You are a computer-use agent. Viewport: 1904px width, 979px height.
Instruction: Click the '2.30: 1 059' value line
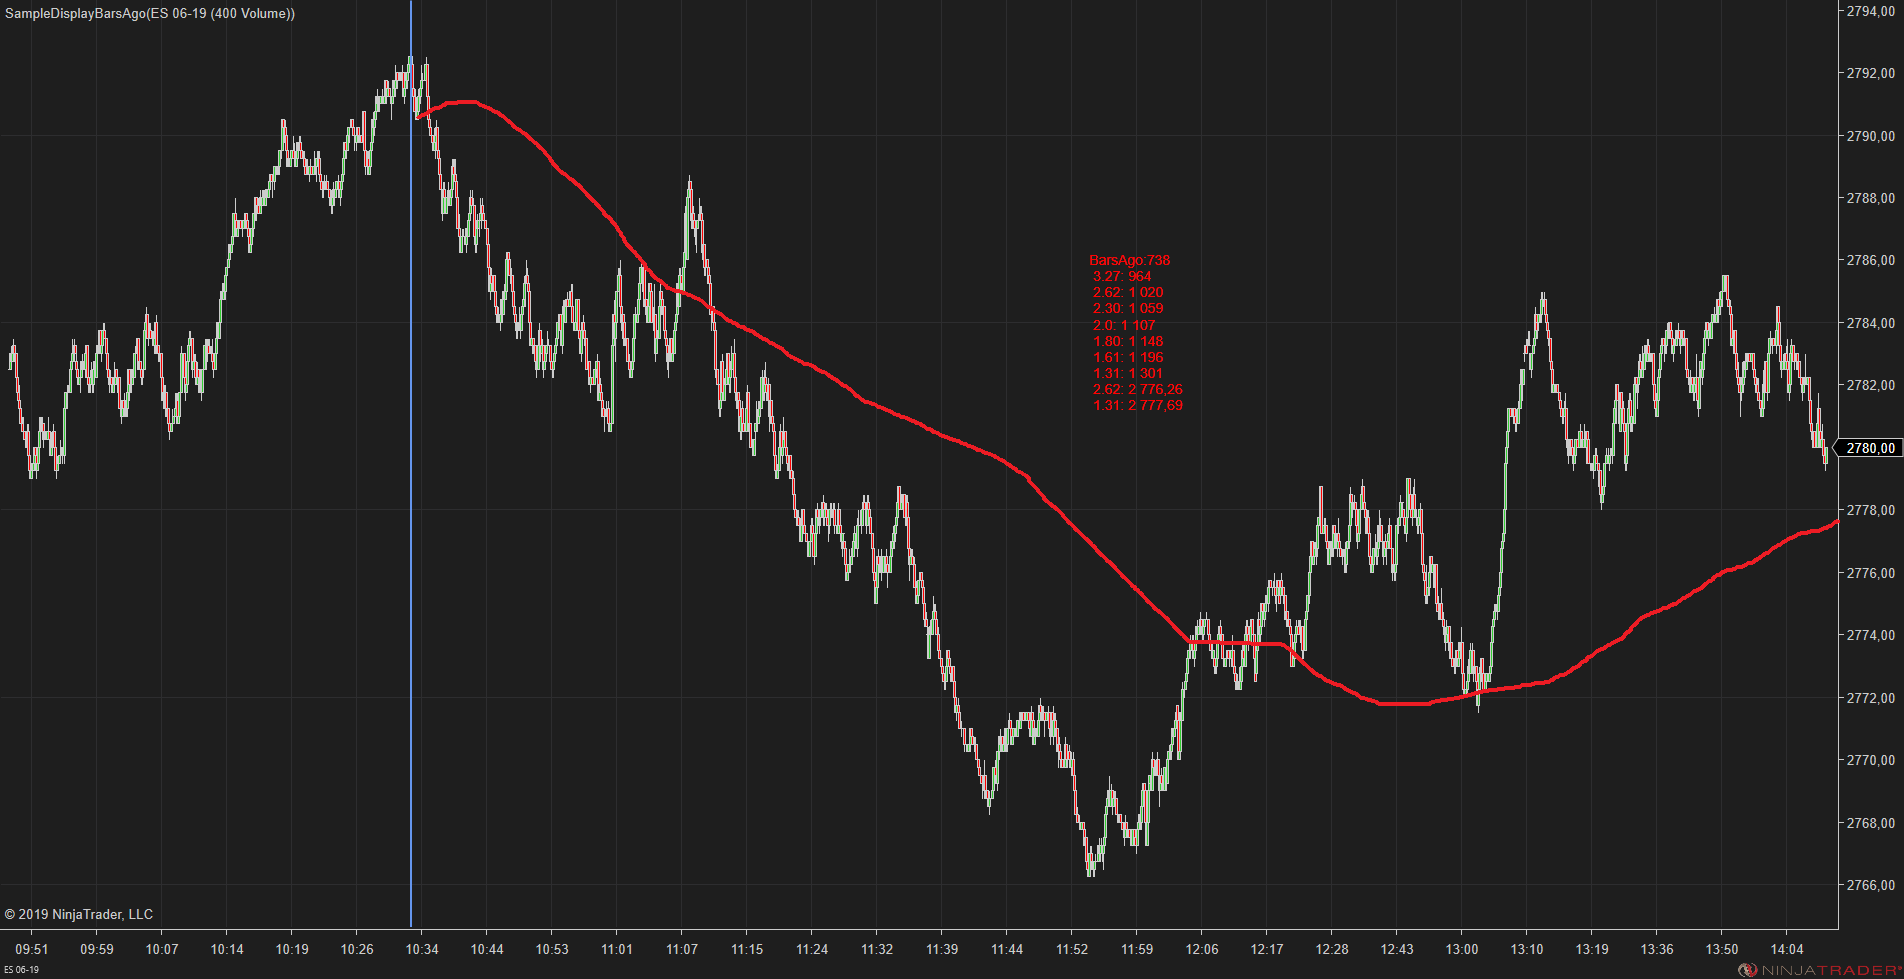coord(1128,308)
